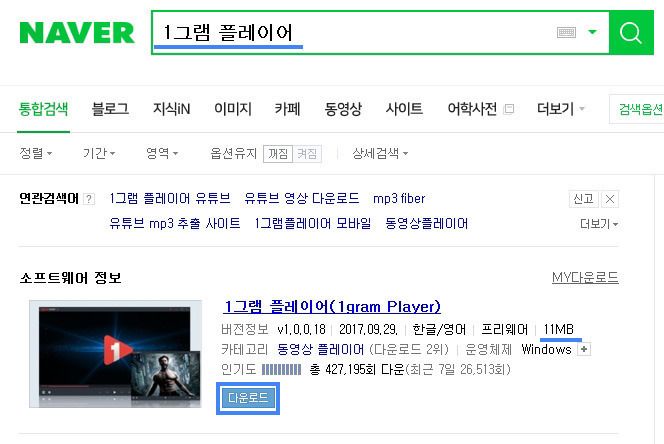
Task: Expand the 정렬 dropdown
Action: pyautogui.click(x=36, y=153)
